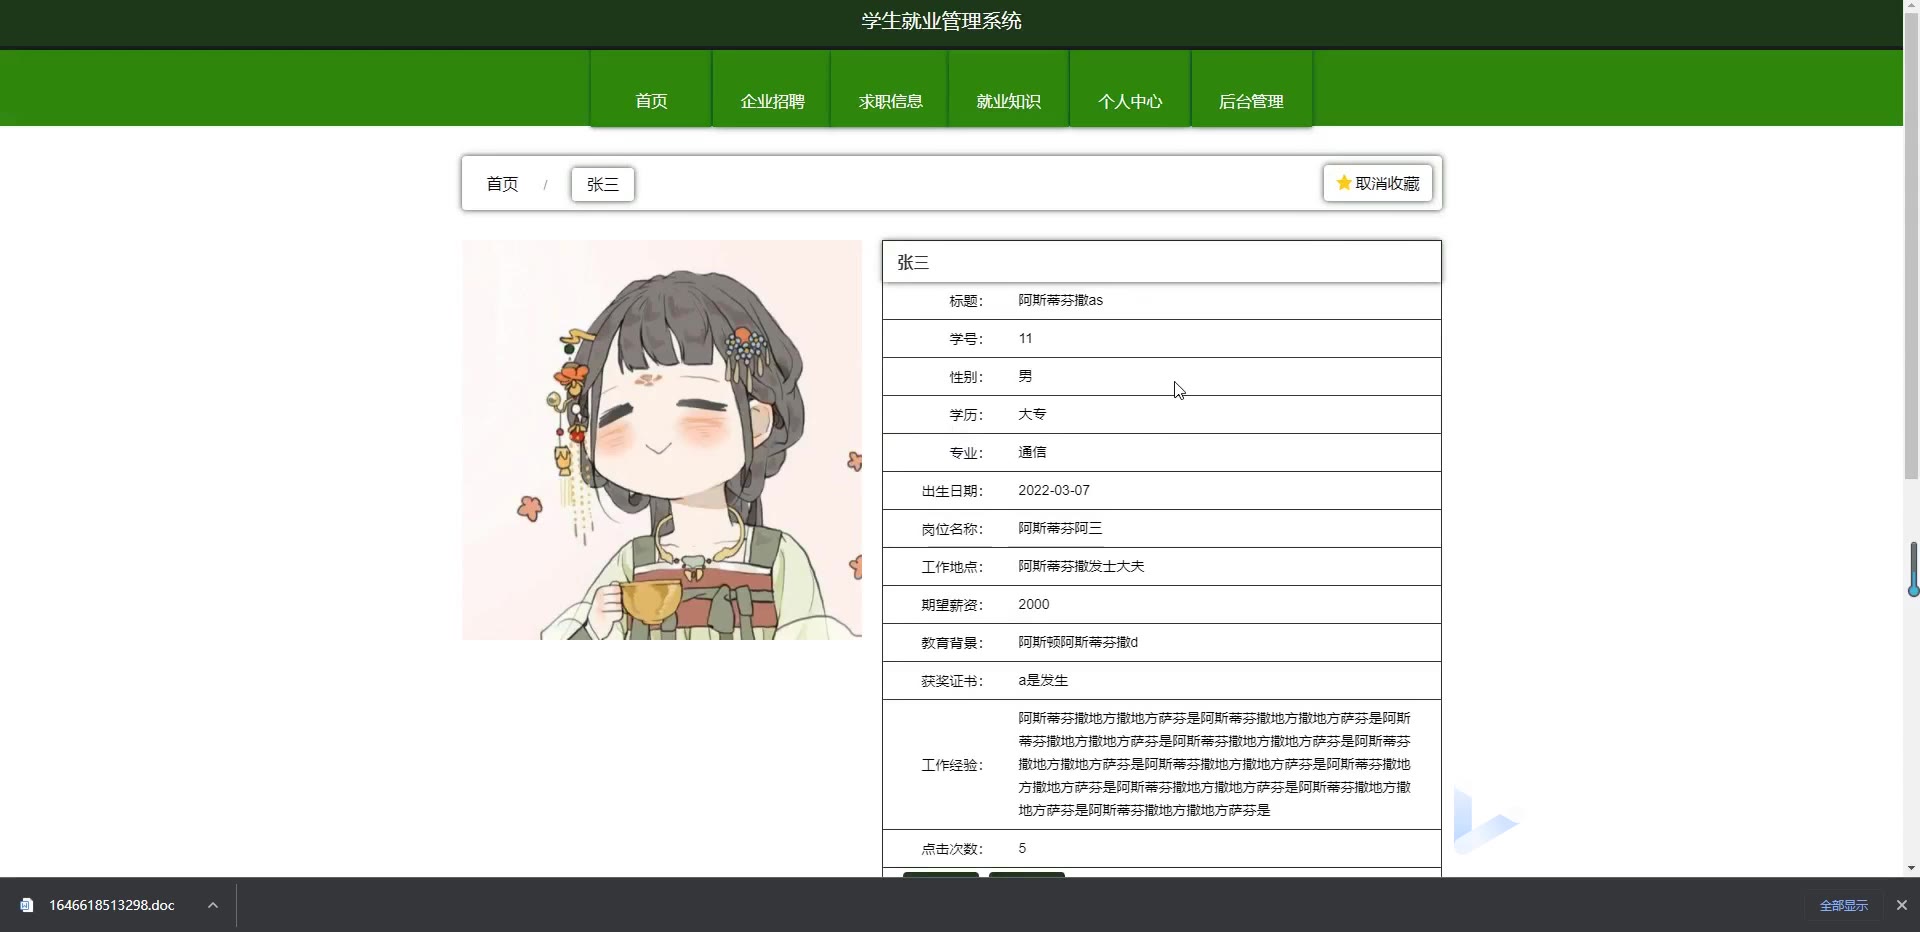Click the 教育背景 label
The image size is (1920, 932).
click(x=952, y=643)
